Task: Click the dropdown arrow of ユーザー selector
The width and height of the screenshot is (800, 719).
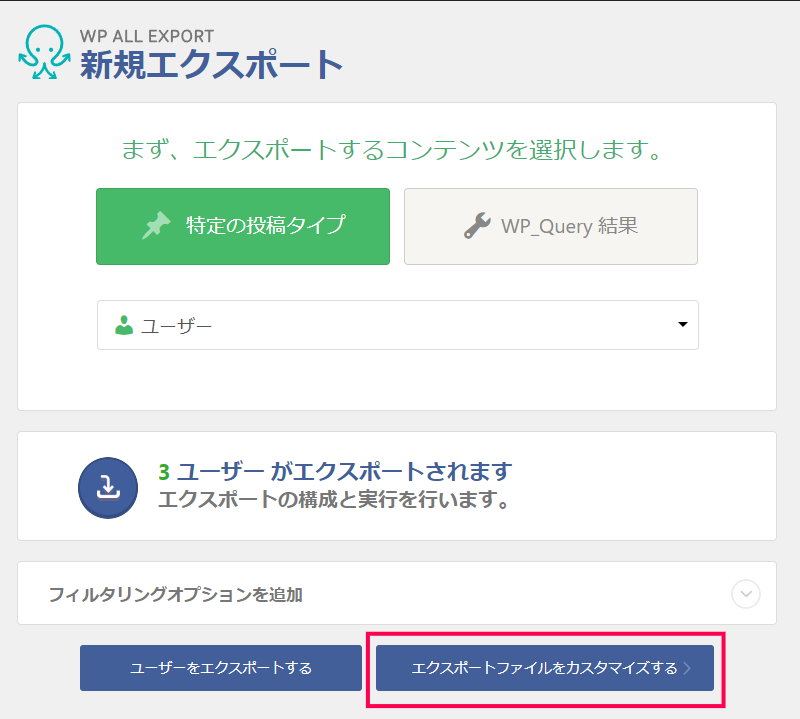Action: coord(683,325)
